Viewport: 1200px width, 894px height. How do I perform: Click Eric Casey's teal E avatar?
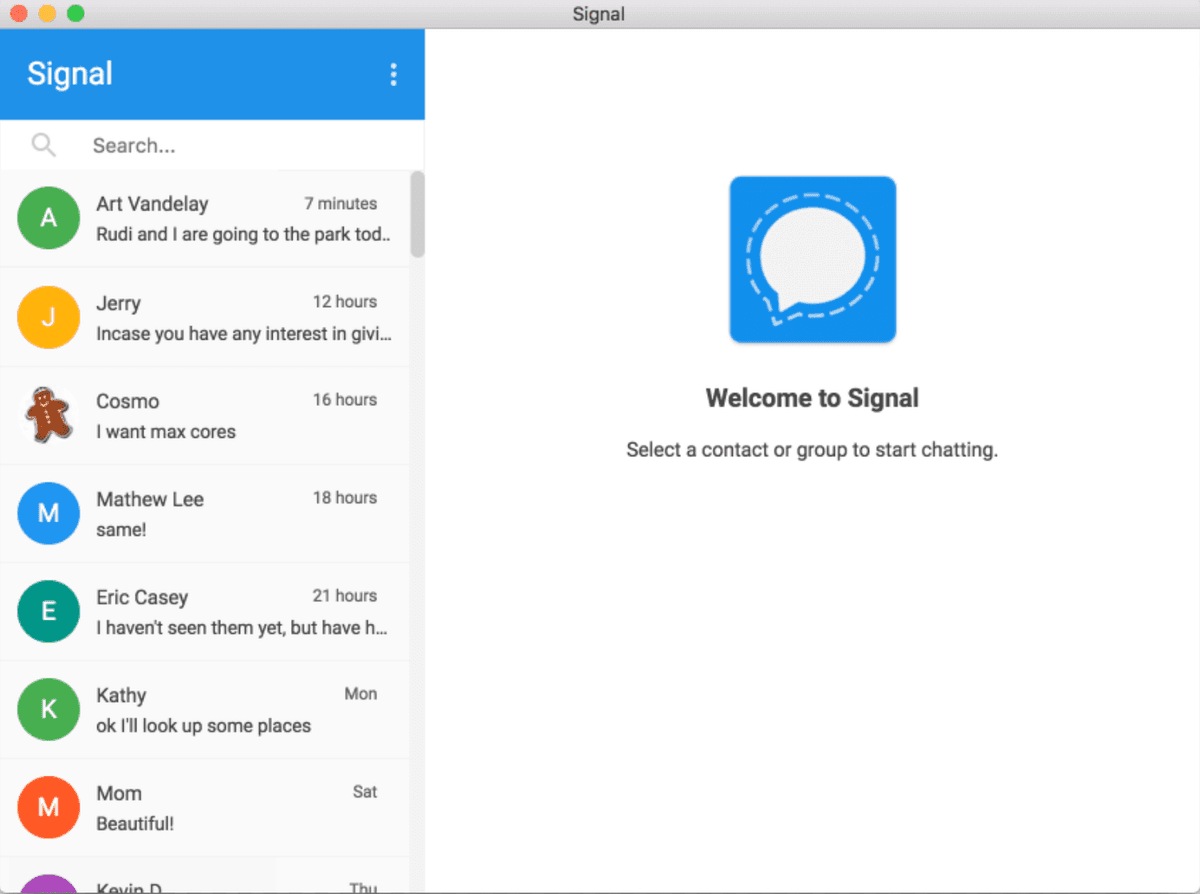pyautogui.click(x=48, y=611)
